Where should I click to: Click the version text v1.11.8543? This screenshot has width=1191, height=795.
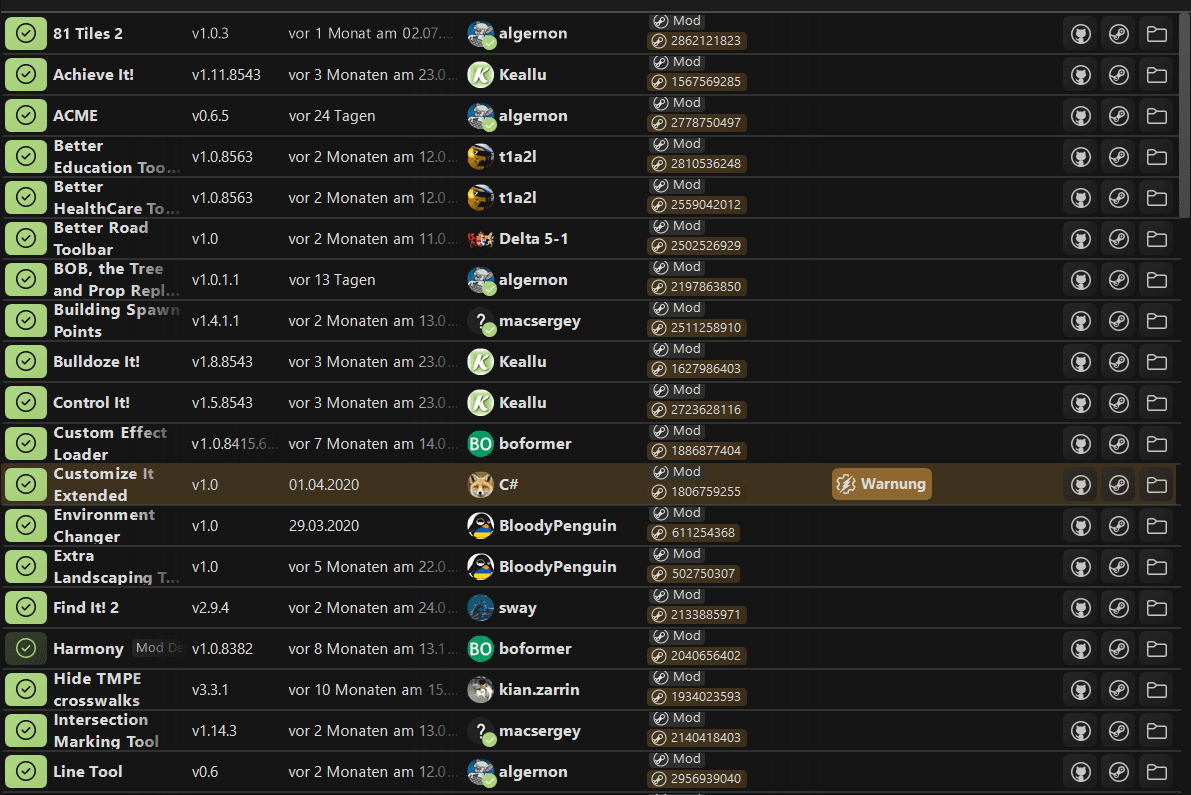click(226, 74)
